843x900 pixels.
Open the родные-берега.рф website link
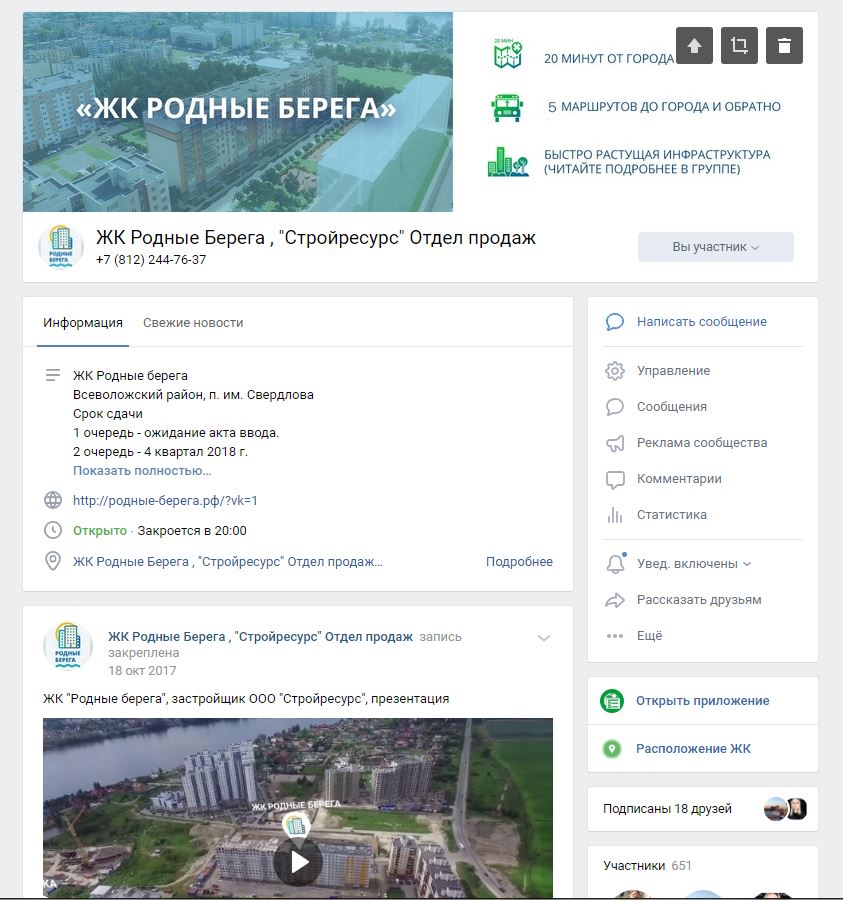click(165, 500)
